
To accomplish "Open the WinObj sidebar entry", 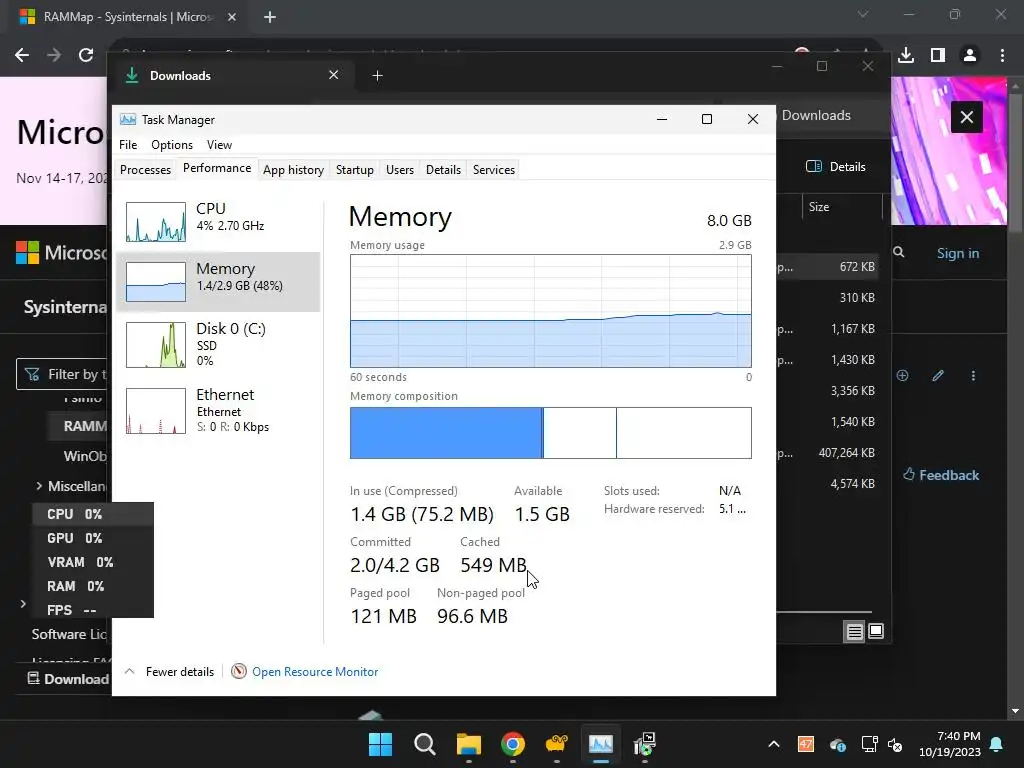I will tap(85, 456).
